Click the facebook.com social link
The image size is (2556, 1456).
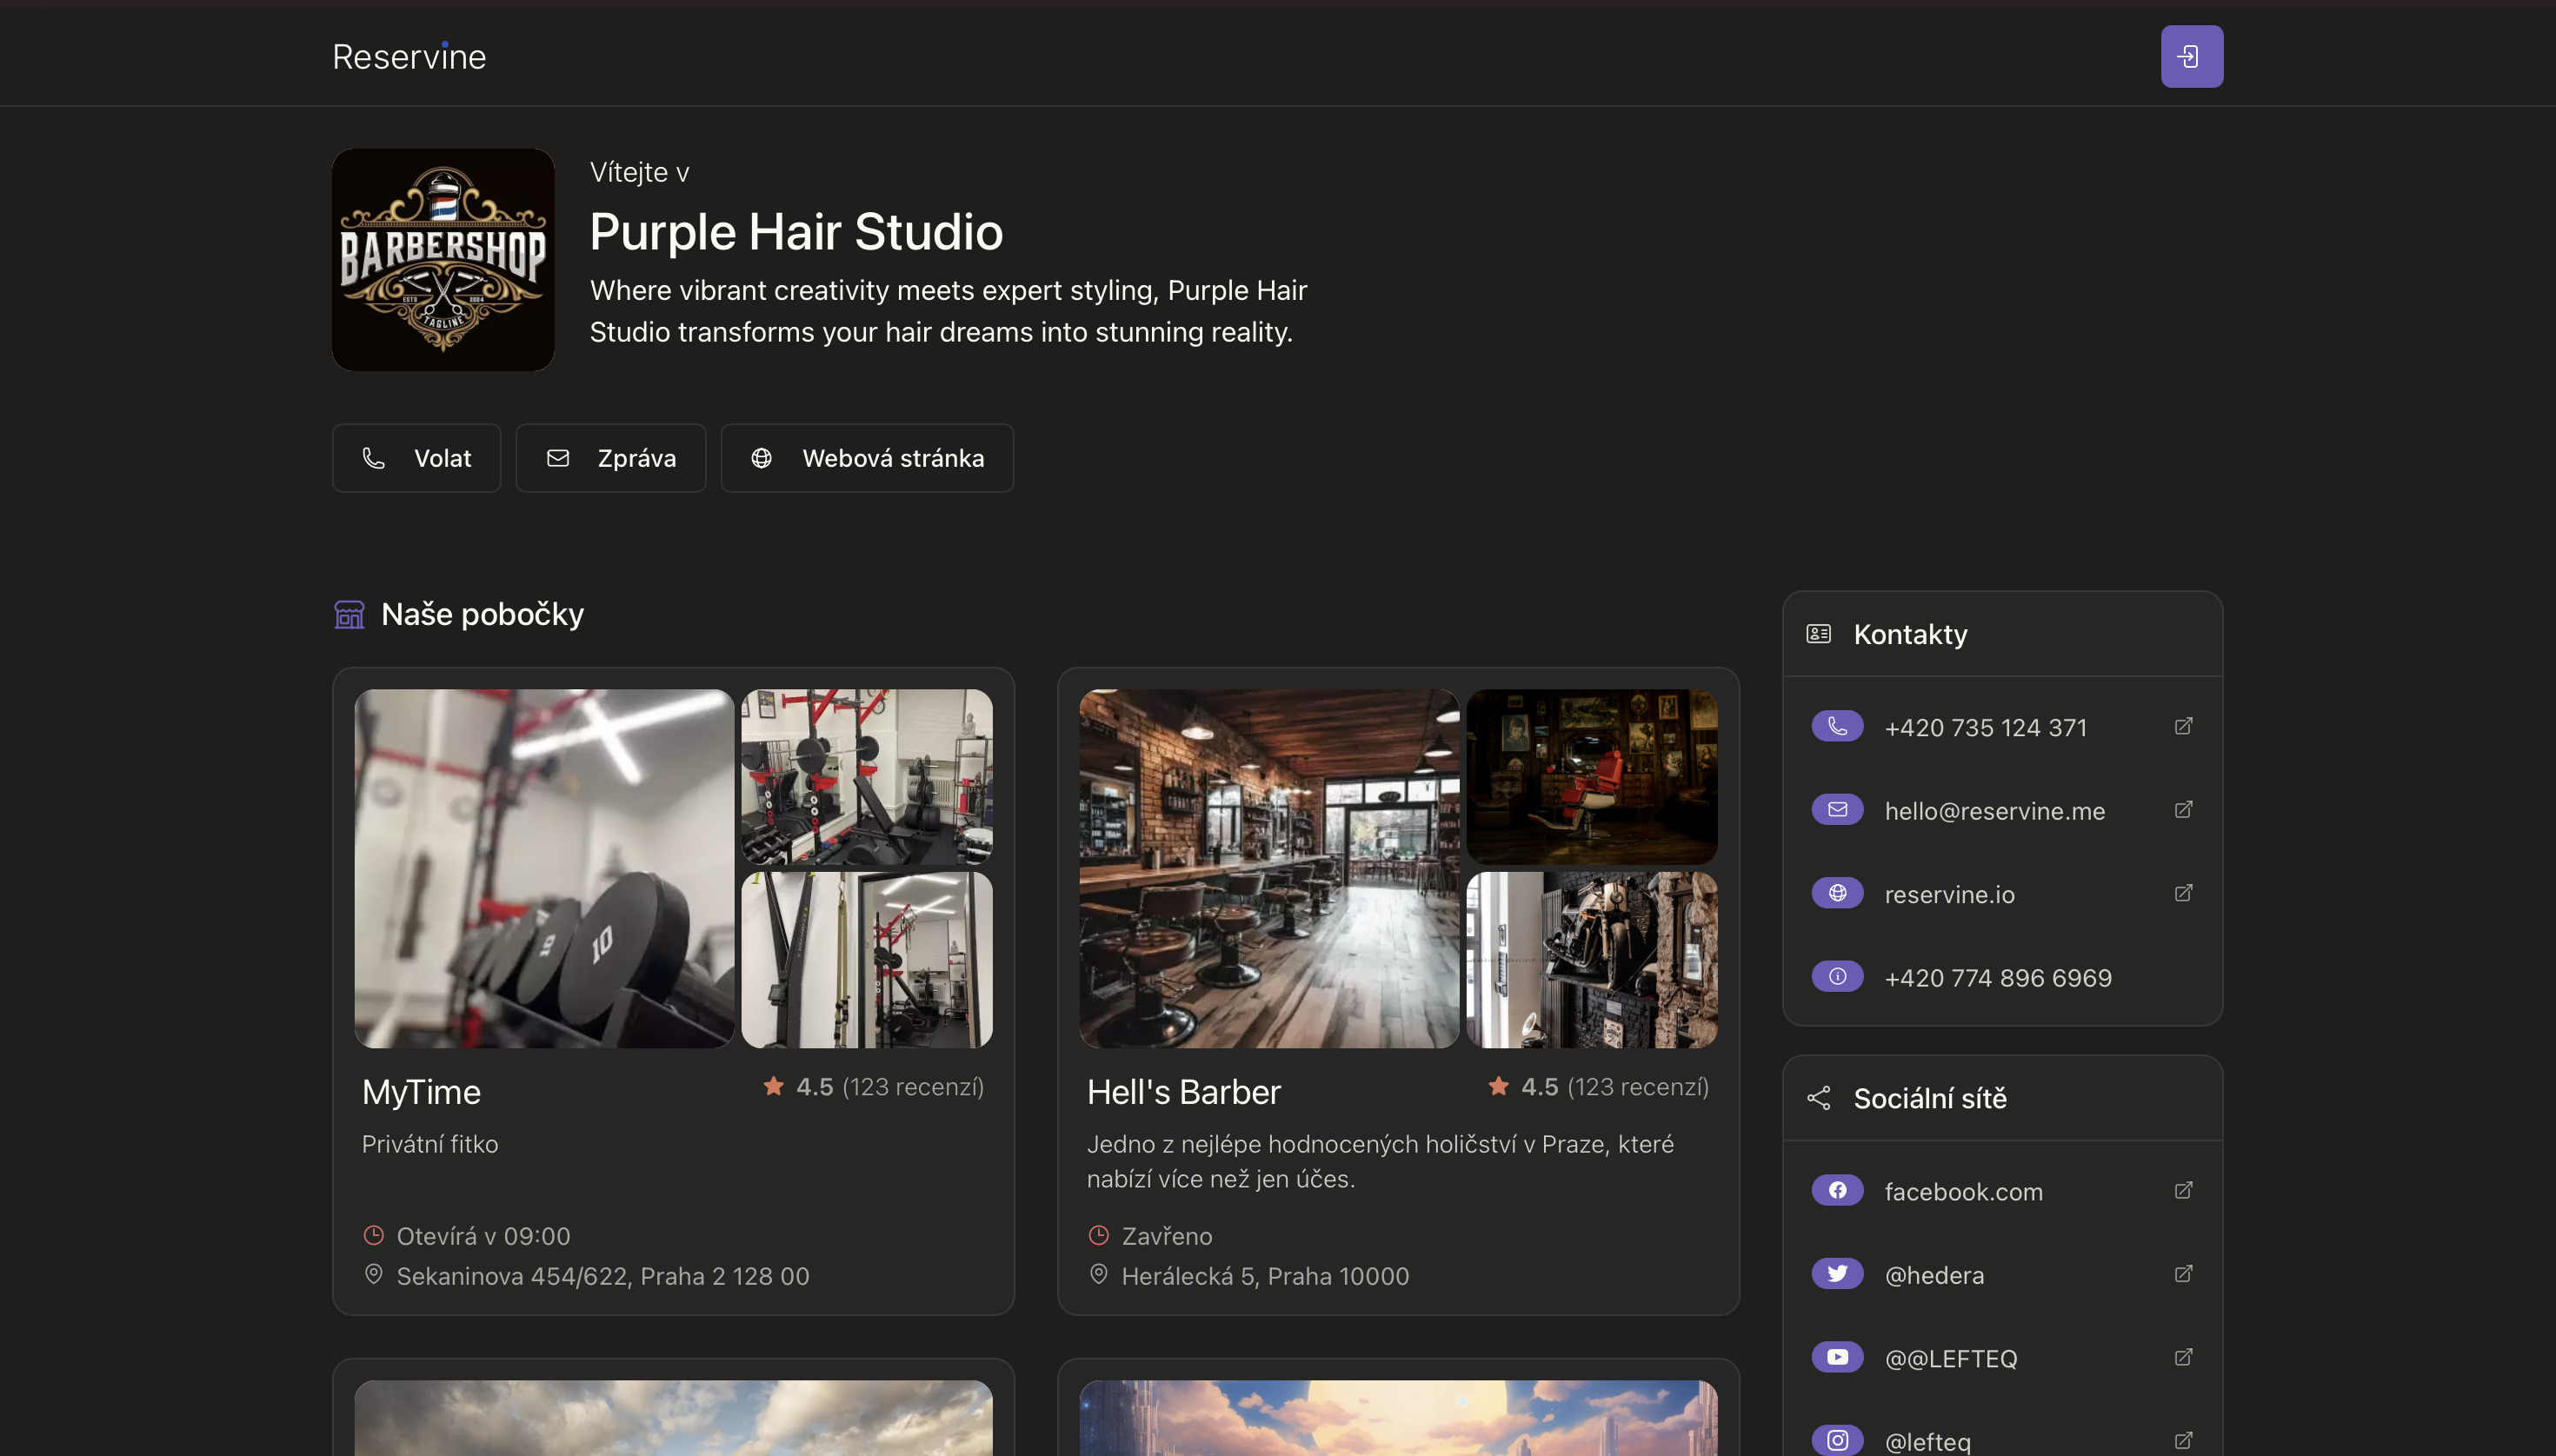tap(1963, 1192)
